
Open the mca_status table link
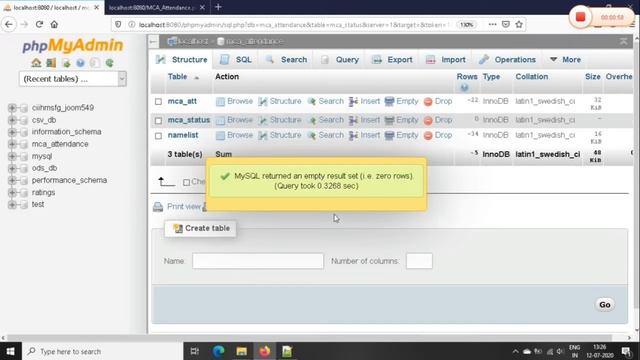[189, 120]
